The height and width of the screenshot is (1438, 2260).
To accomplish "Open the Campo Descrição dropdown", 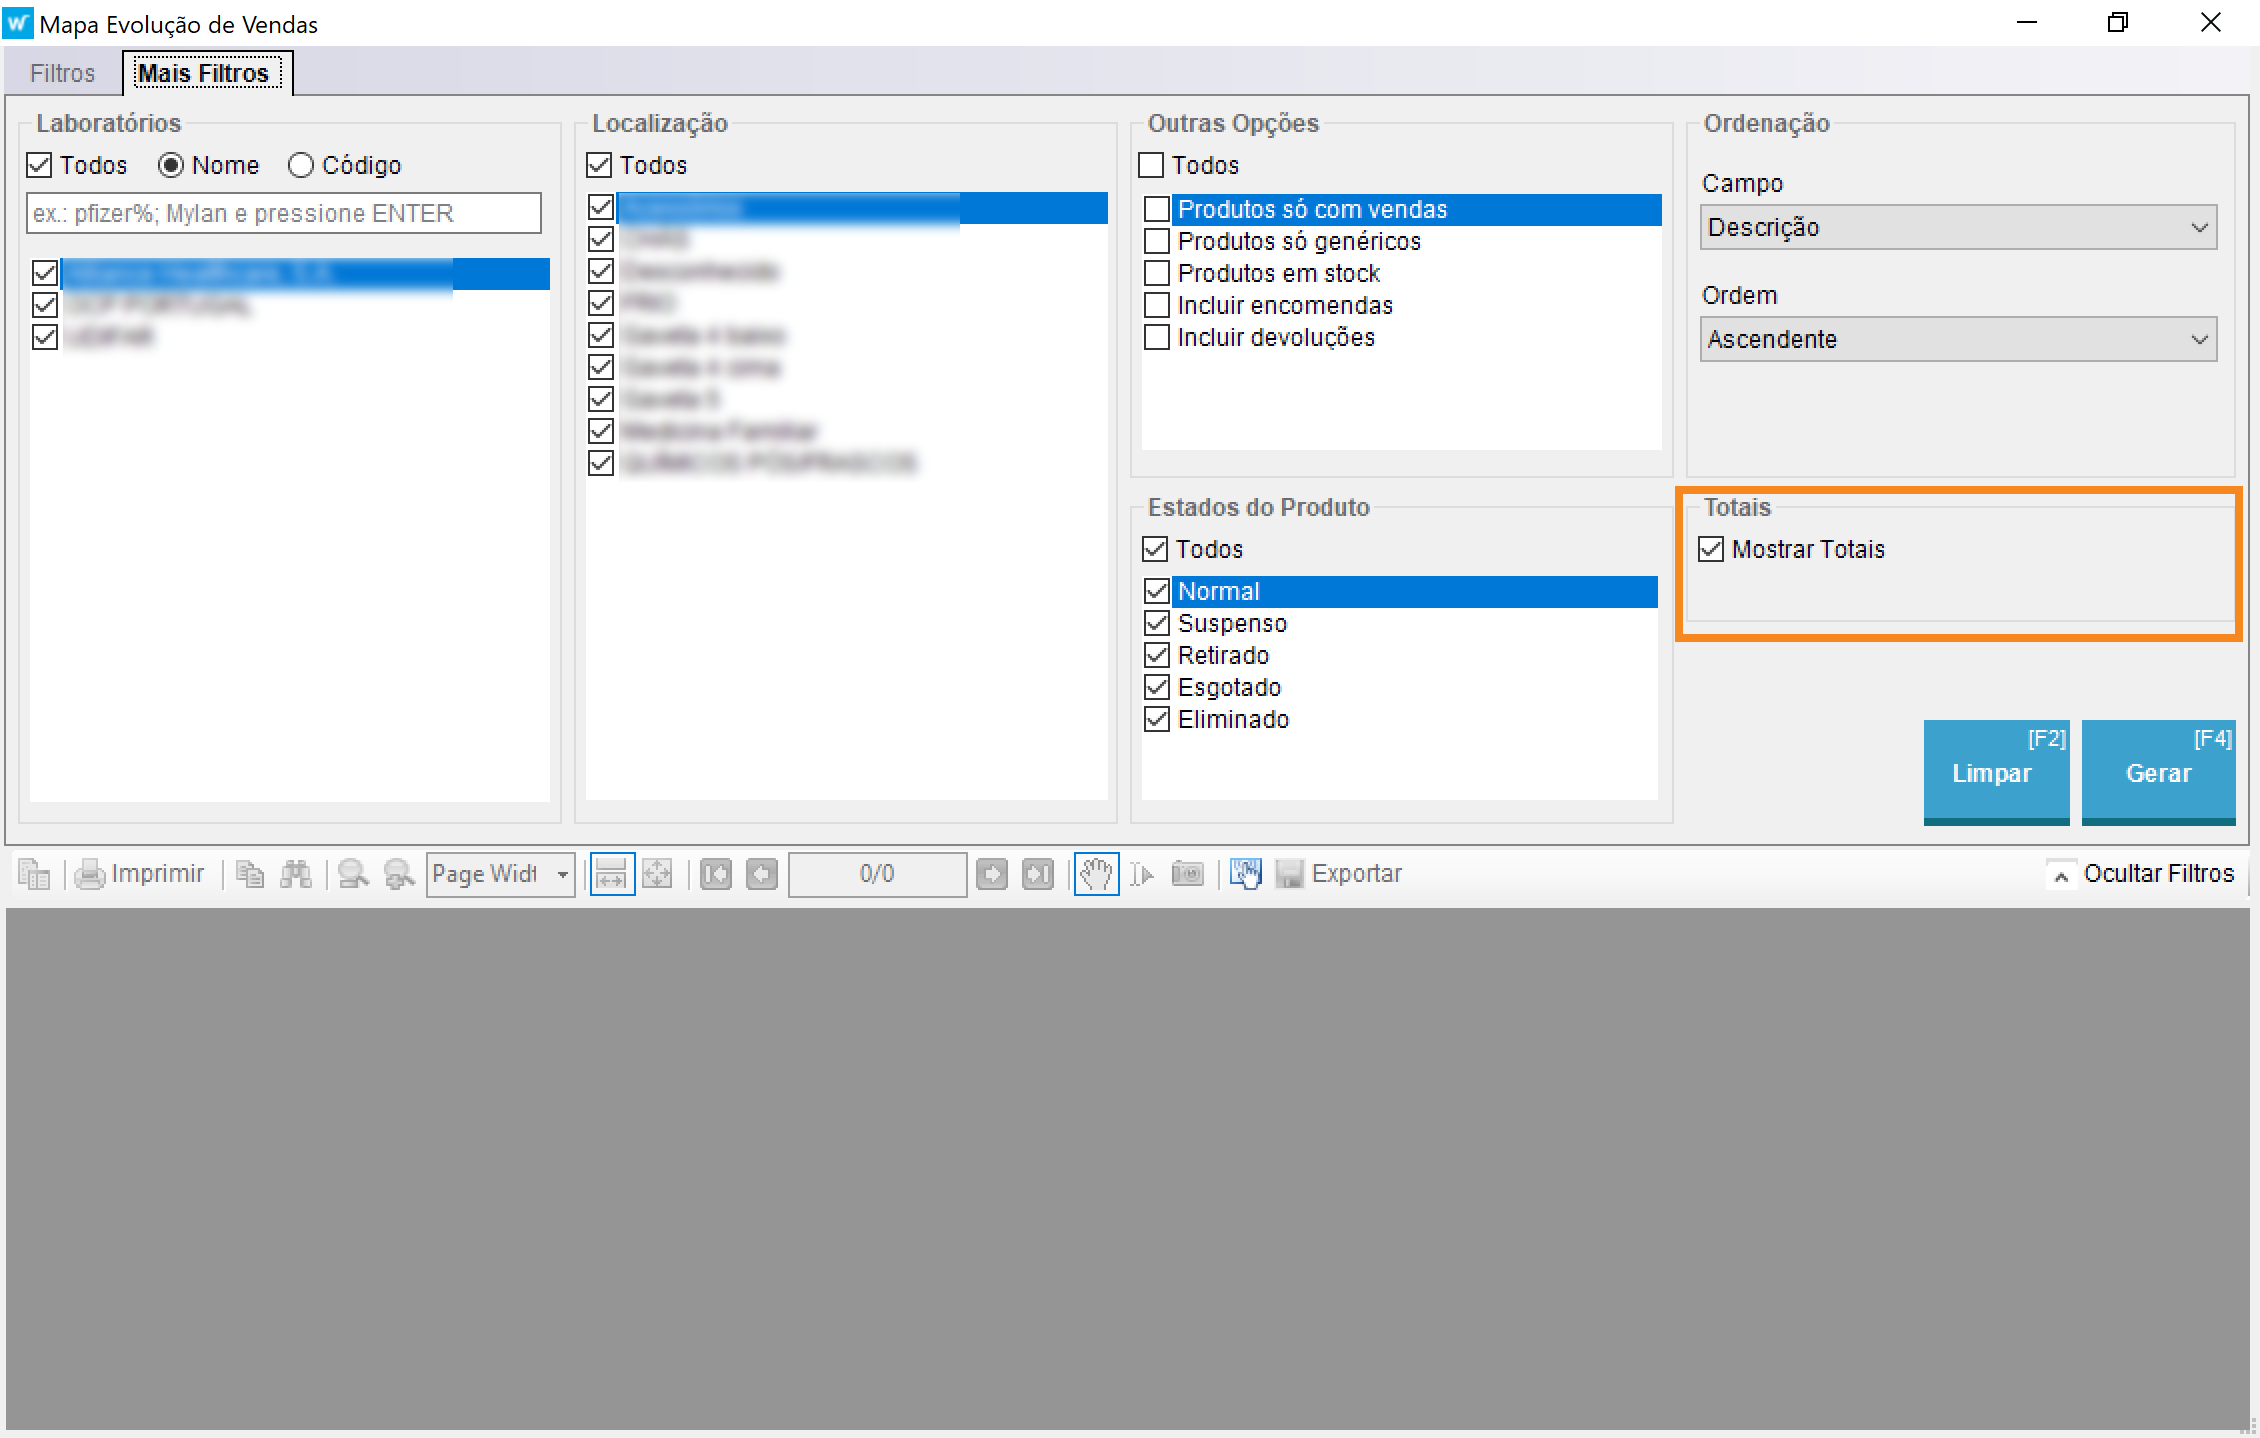I will [1958, 227].
